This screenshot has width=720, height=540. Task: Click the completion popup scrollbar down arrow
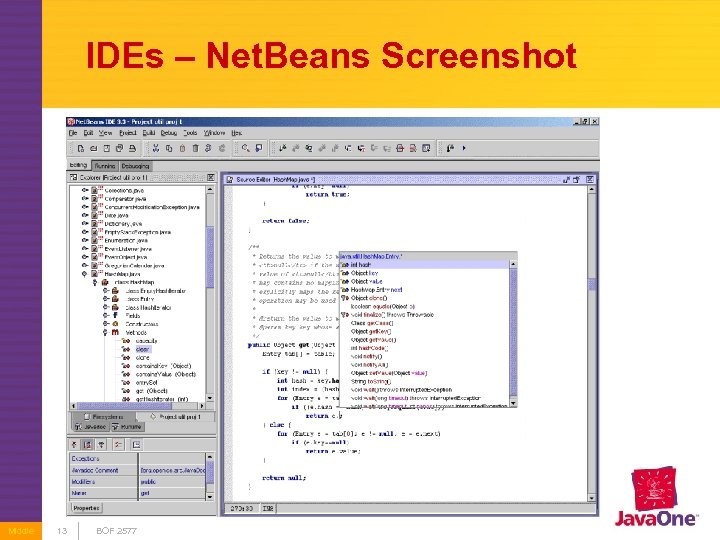click(513, 403)
